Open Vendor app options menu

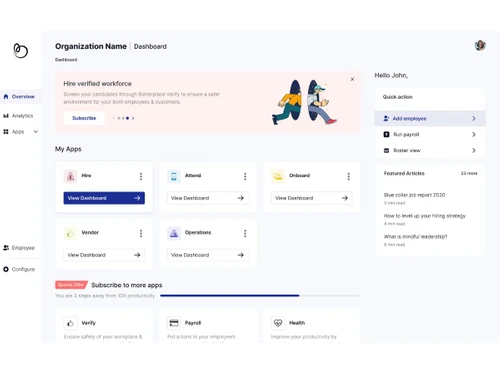(x=141, y=233)
